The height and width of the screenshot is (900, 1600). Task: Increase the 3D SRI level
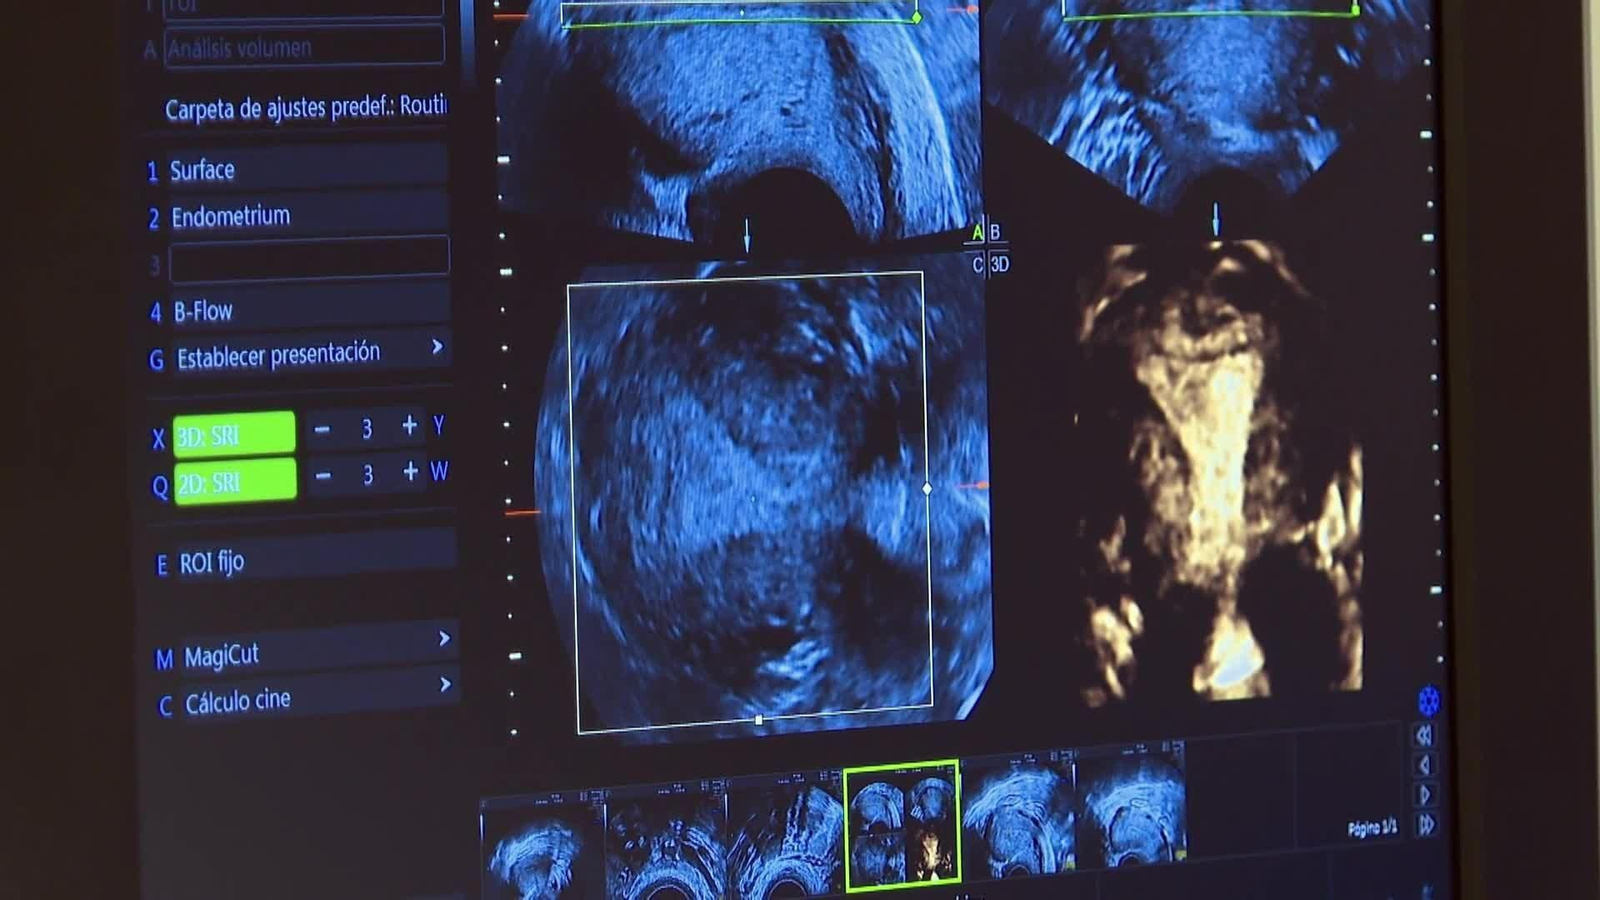point(409,427)
